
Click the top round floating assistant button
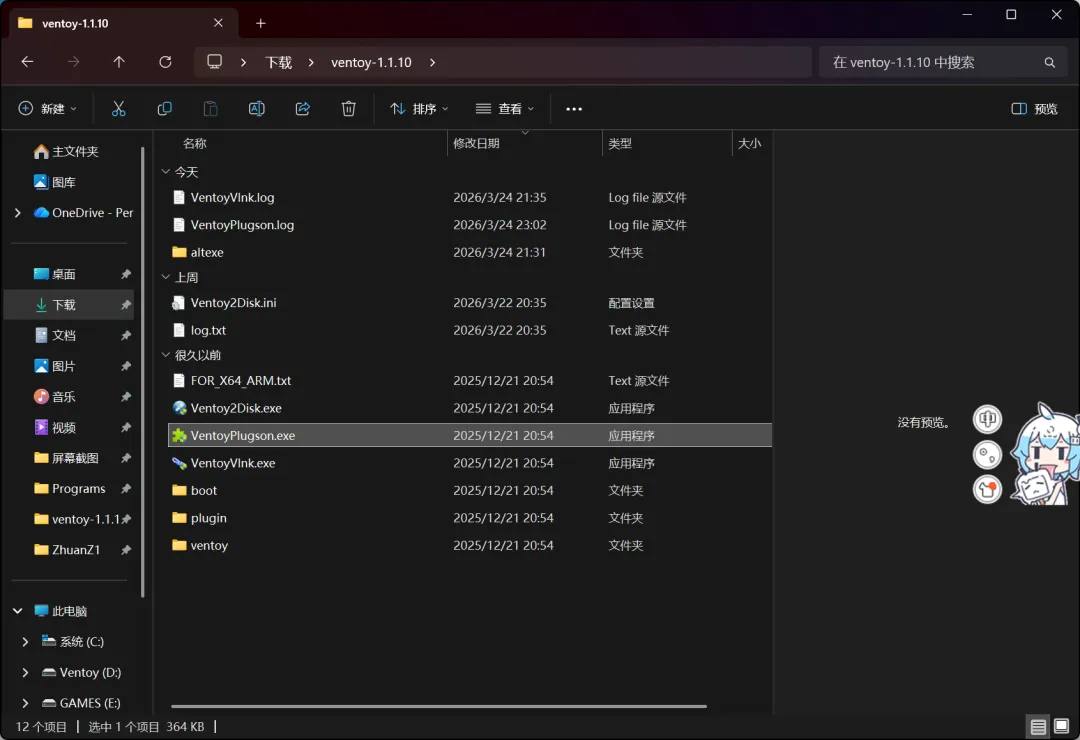tap(987, 419)
